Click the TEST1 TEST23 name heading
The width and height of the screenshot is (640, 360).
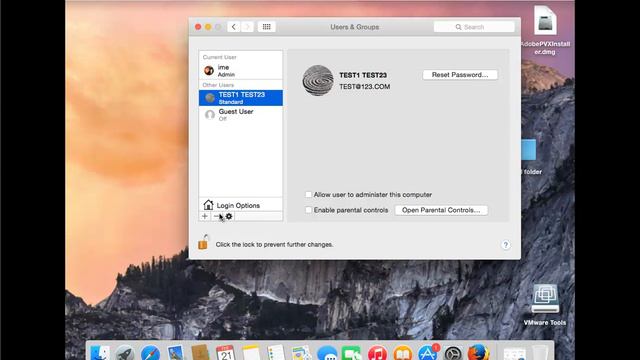click(x=363, y=75)
